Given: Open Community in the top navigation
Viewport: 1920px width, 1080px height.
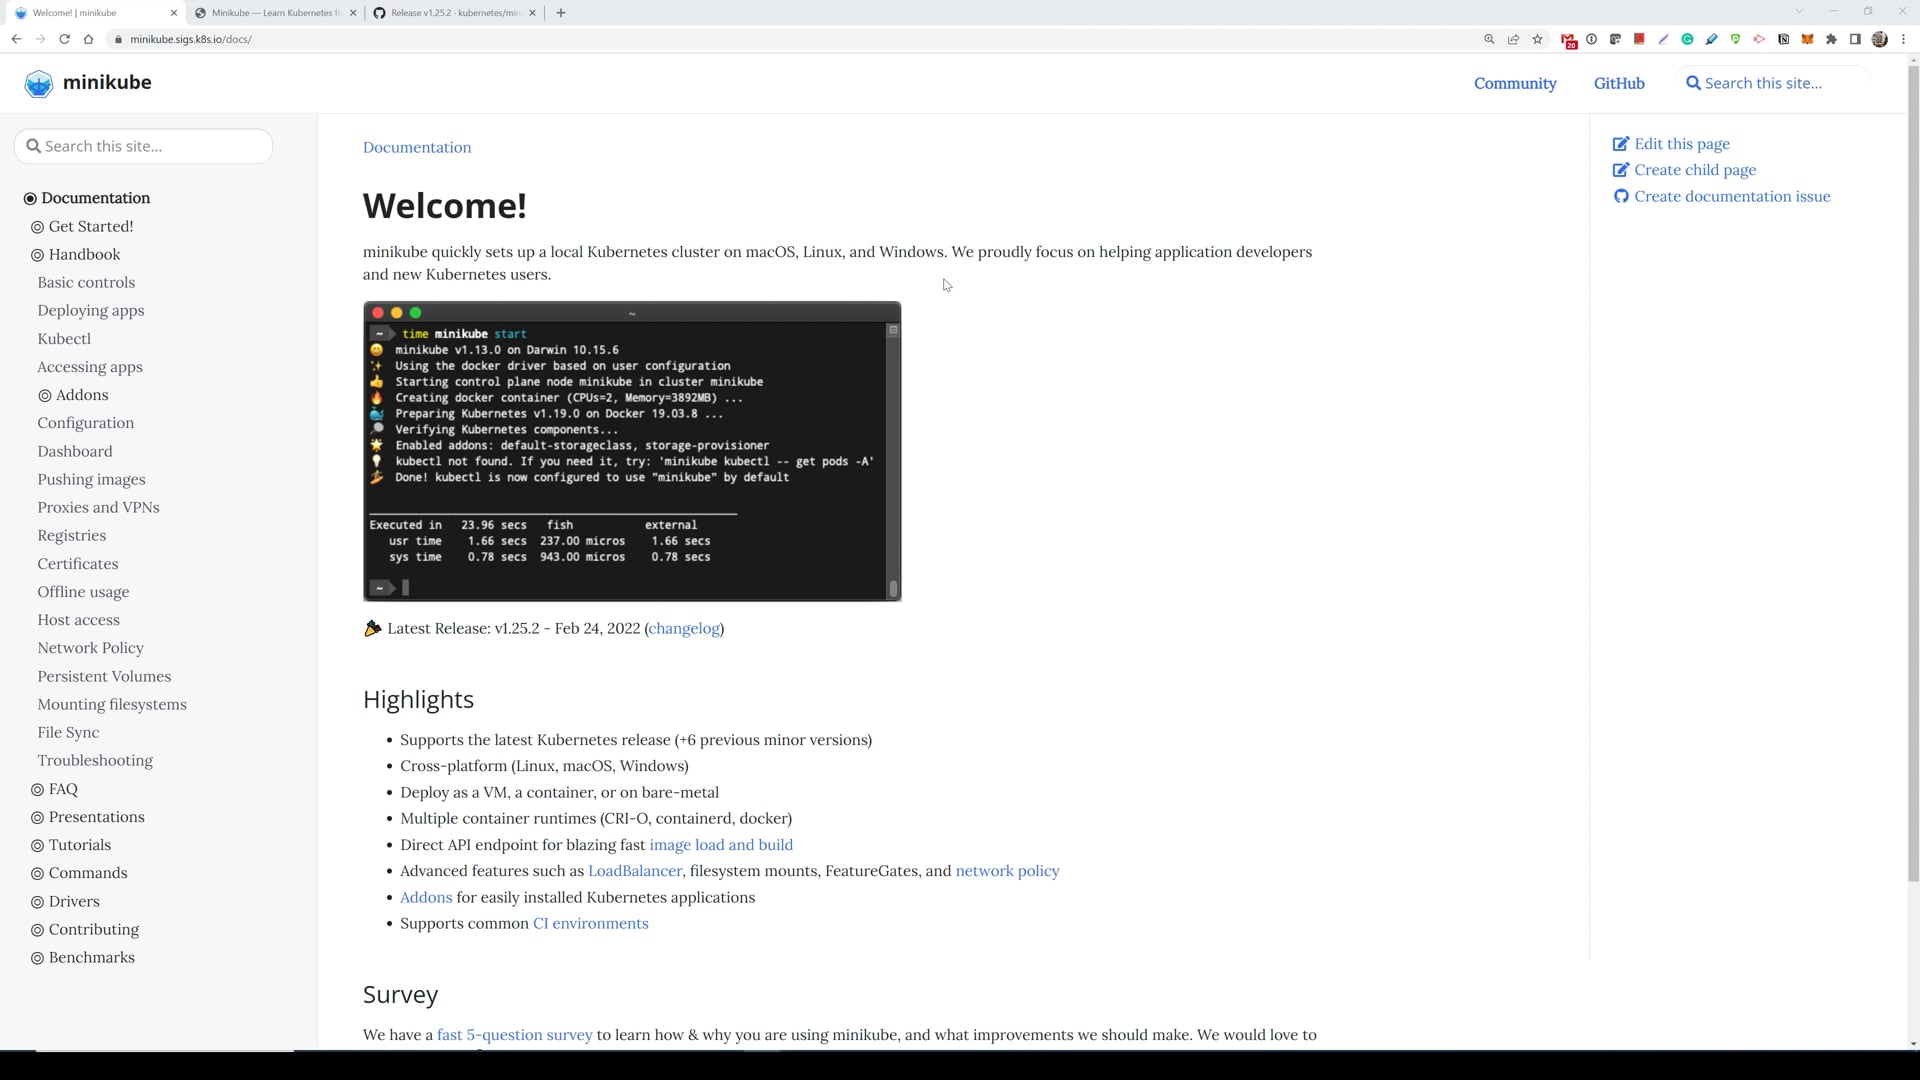Looking at the screenshot, I should [1514, 84].
